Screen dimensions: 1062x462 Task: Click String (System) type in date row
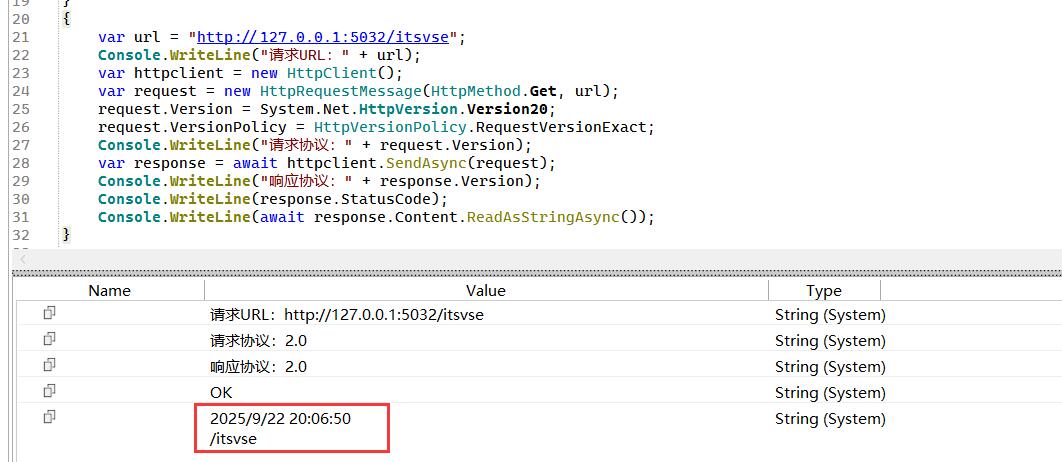click(x=830, y=419)
